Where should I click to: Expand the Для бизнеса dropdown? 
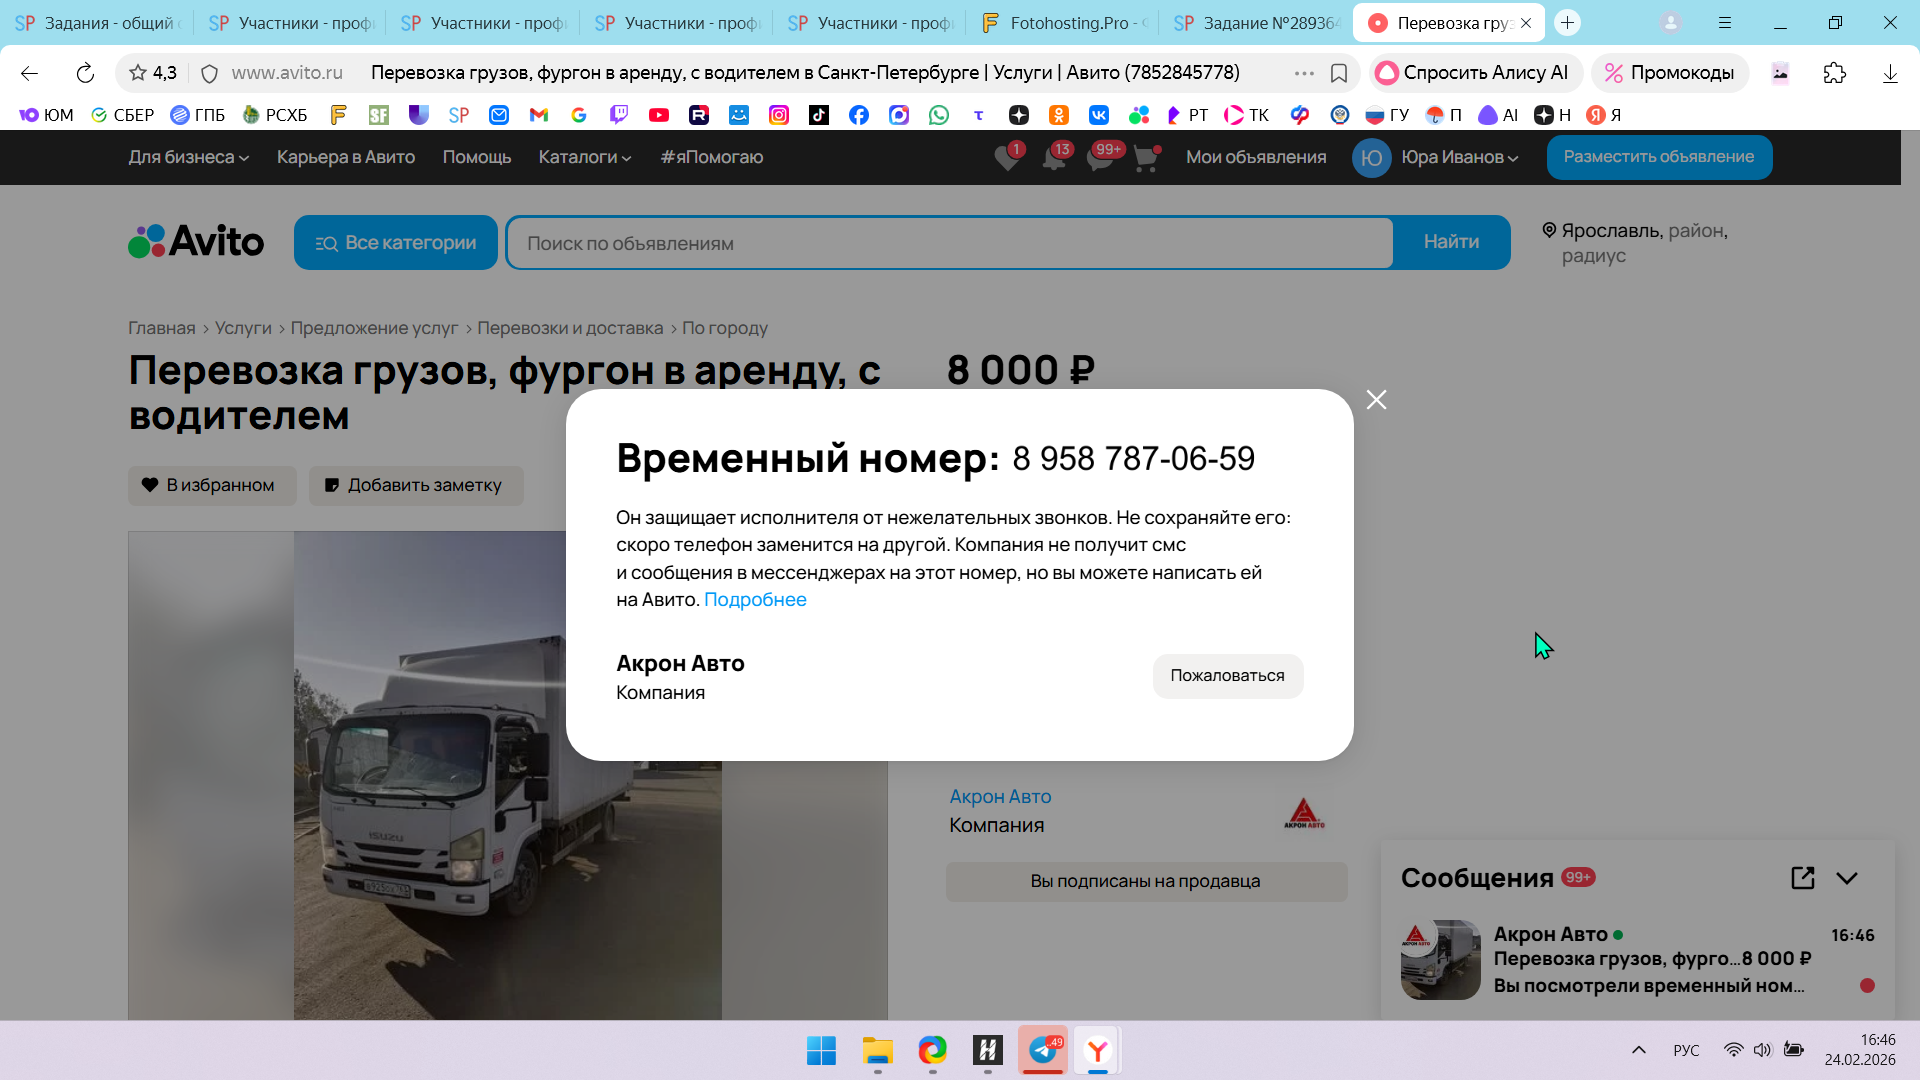[x=188, y=157]
